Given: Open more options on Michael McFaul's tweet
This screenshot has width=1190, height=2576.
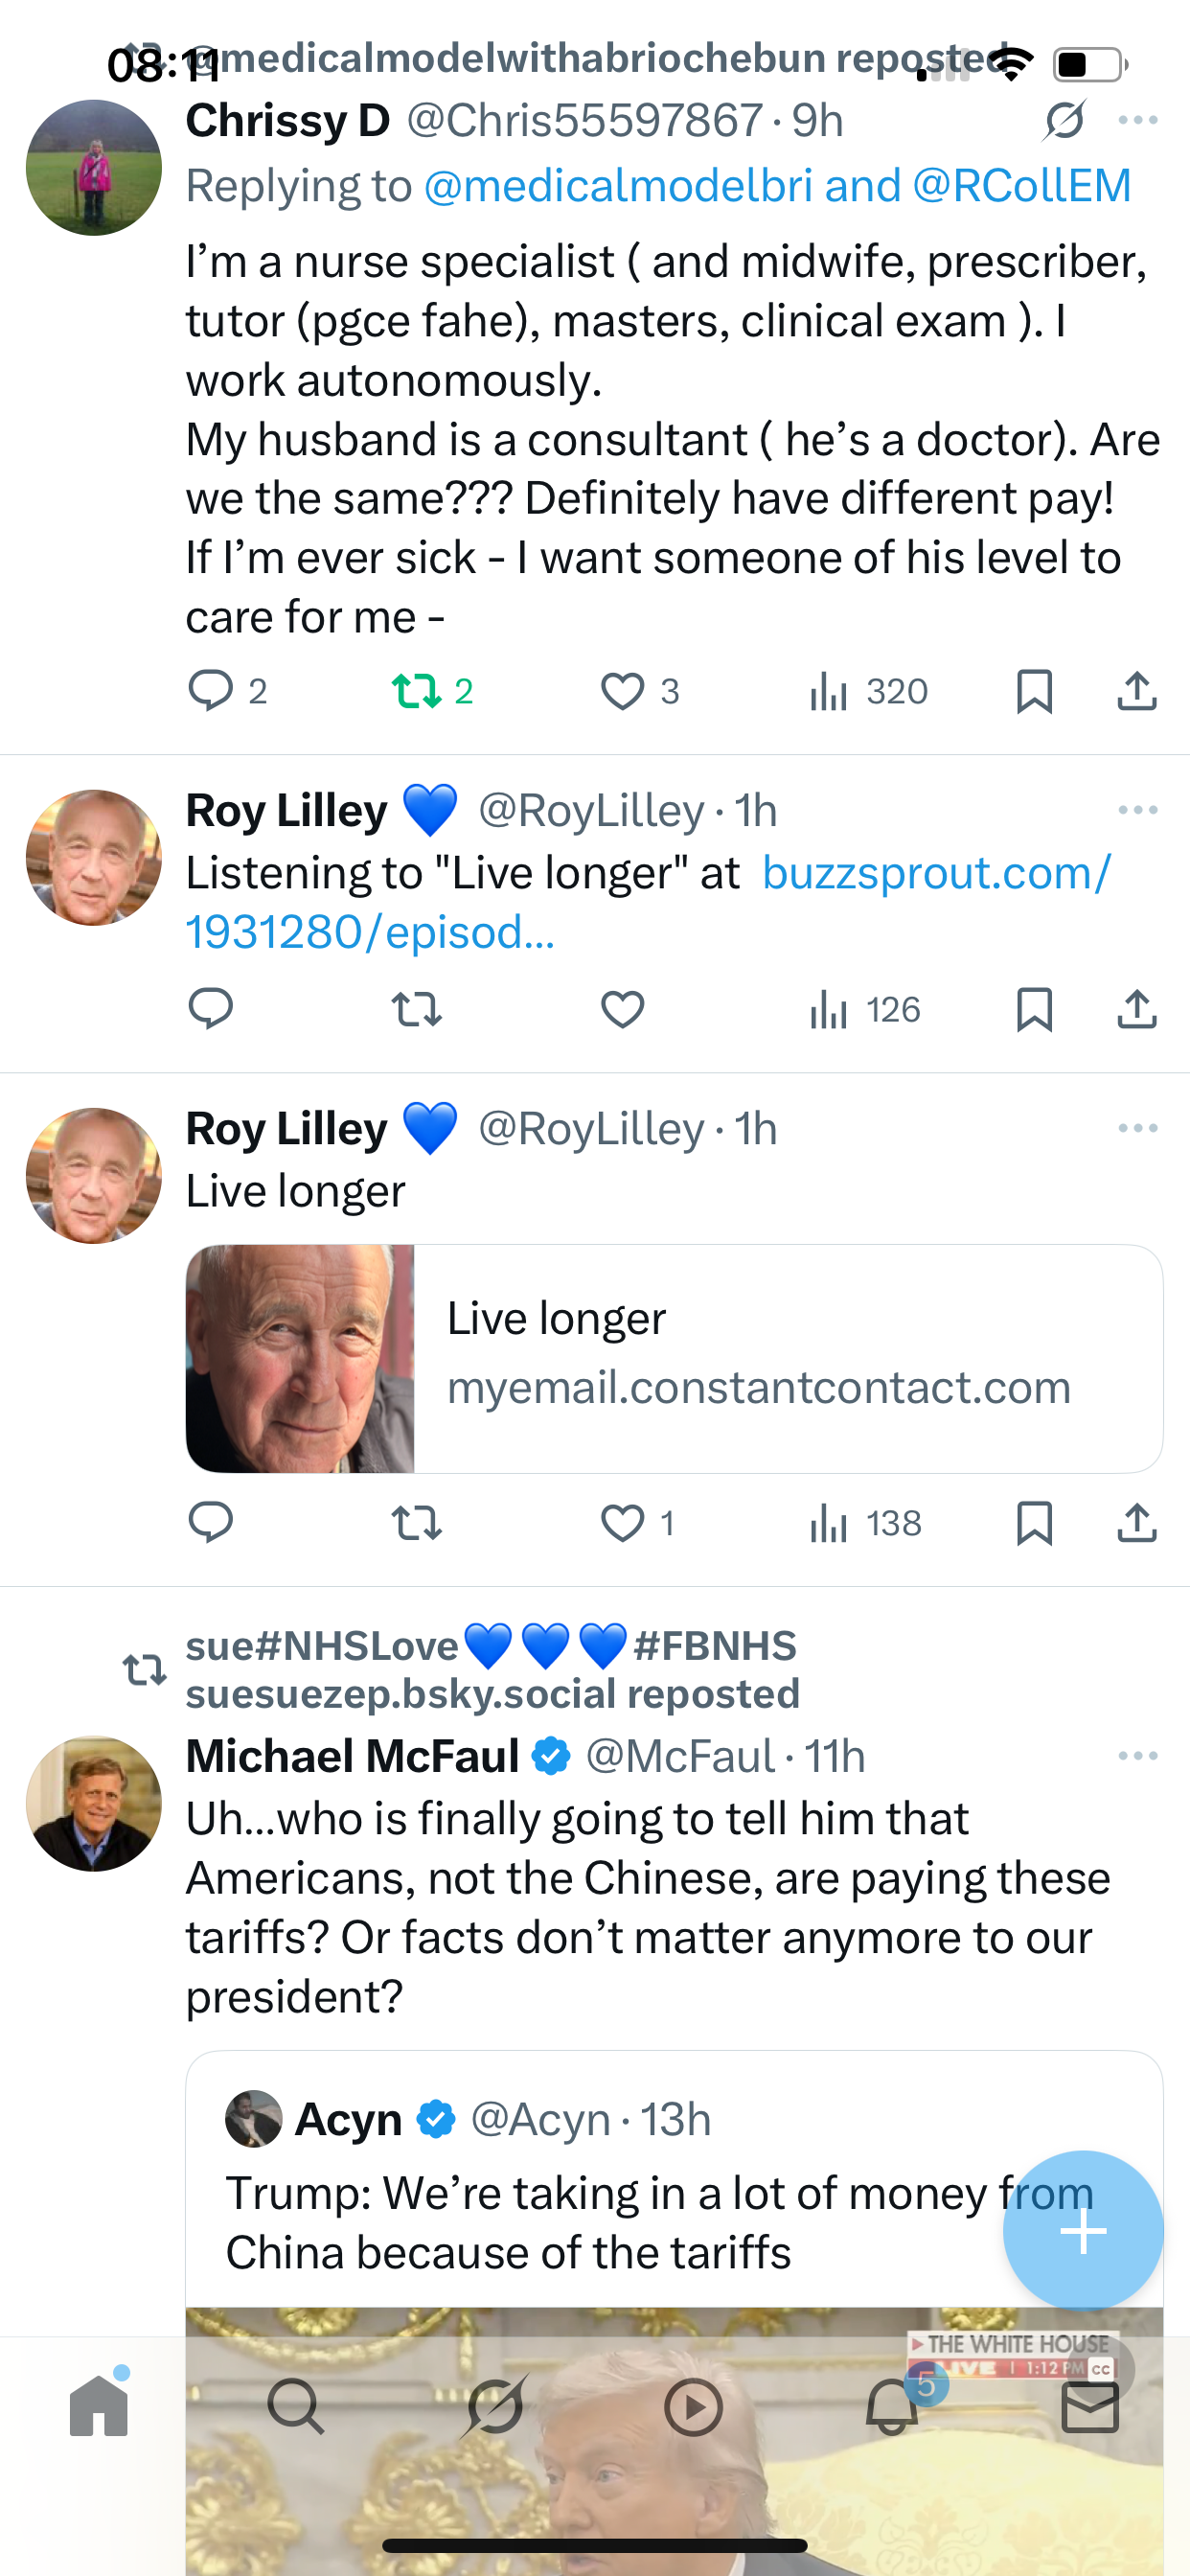Looking at the screenshot, I should pyautogui.click(x=1138, y=1756).
